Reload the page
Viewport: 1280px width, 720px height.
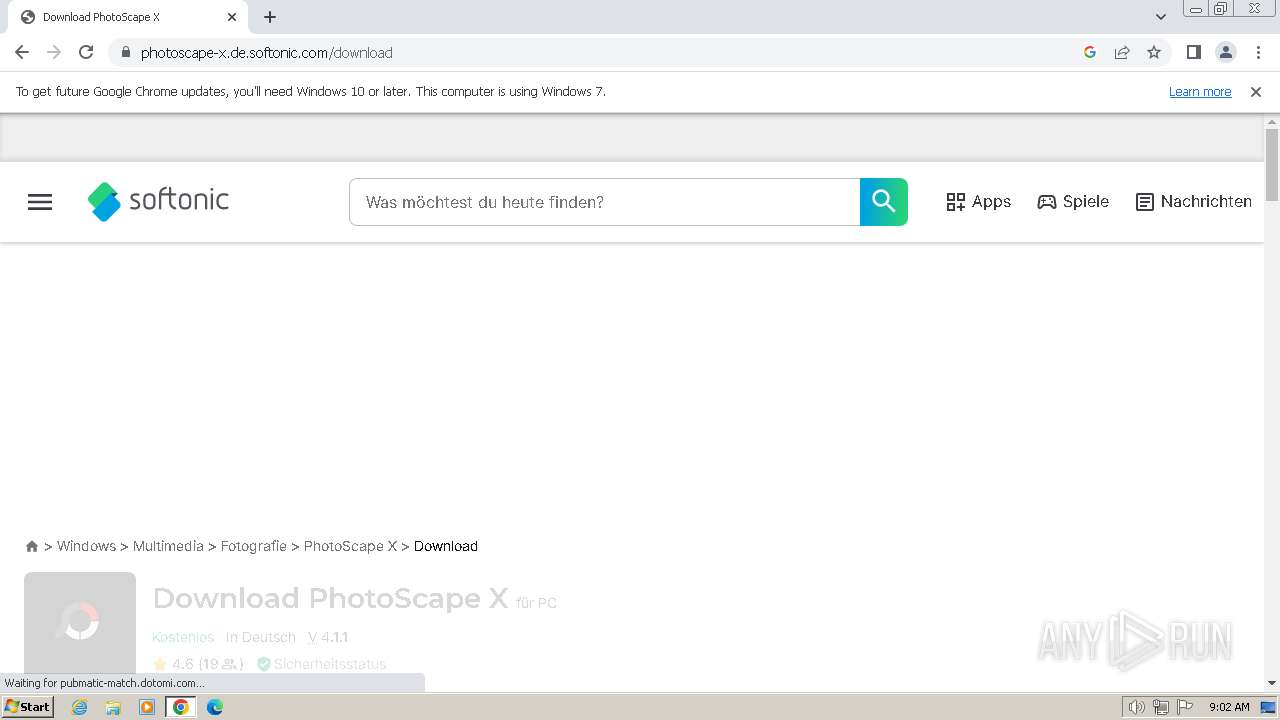coord(86,53)
